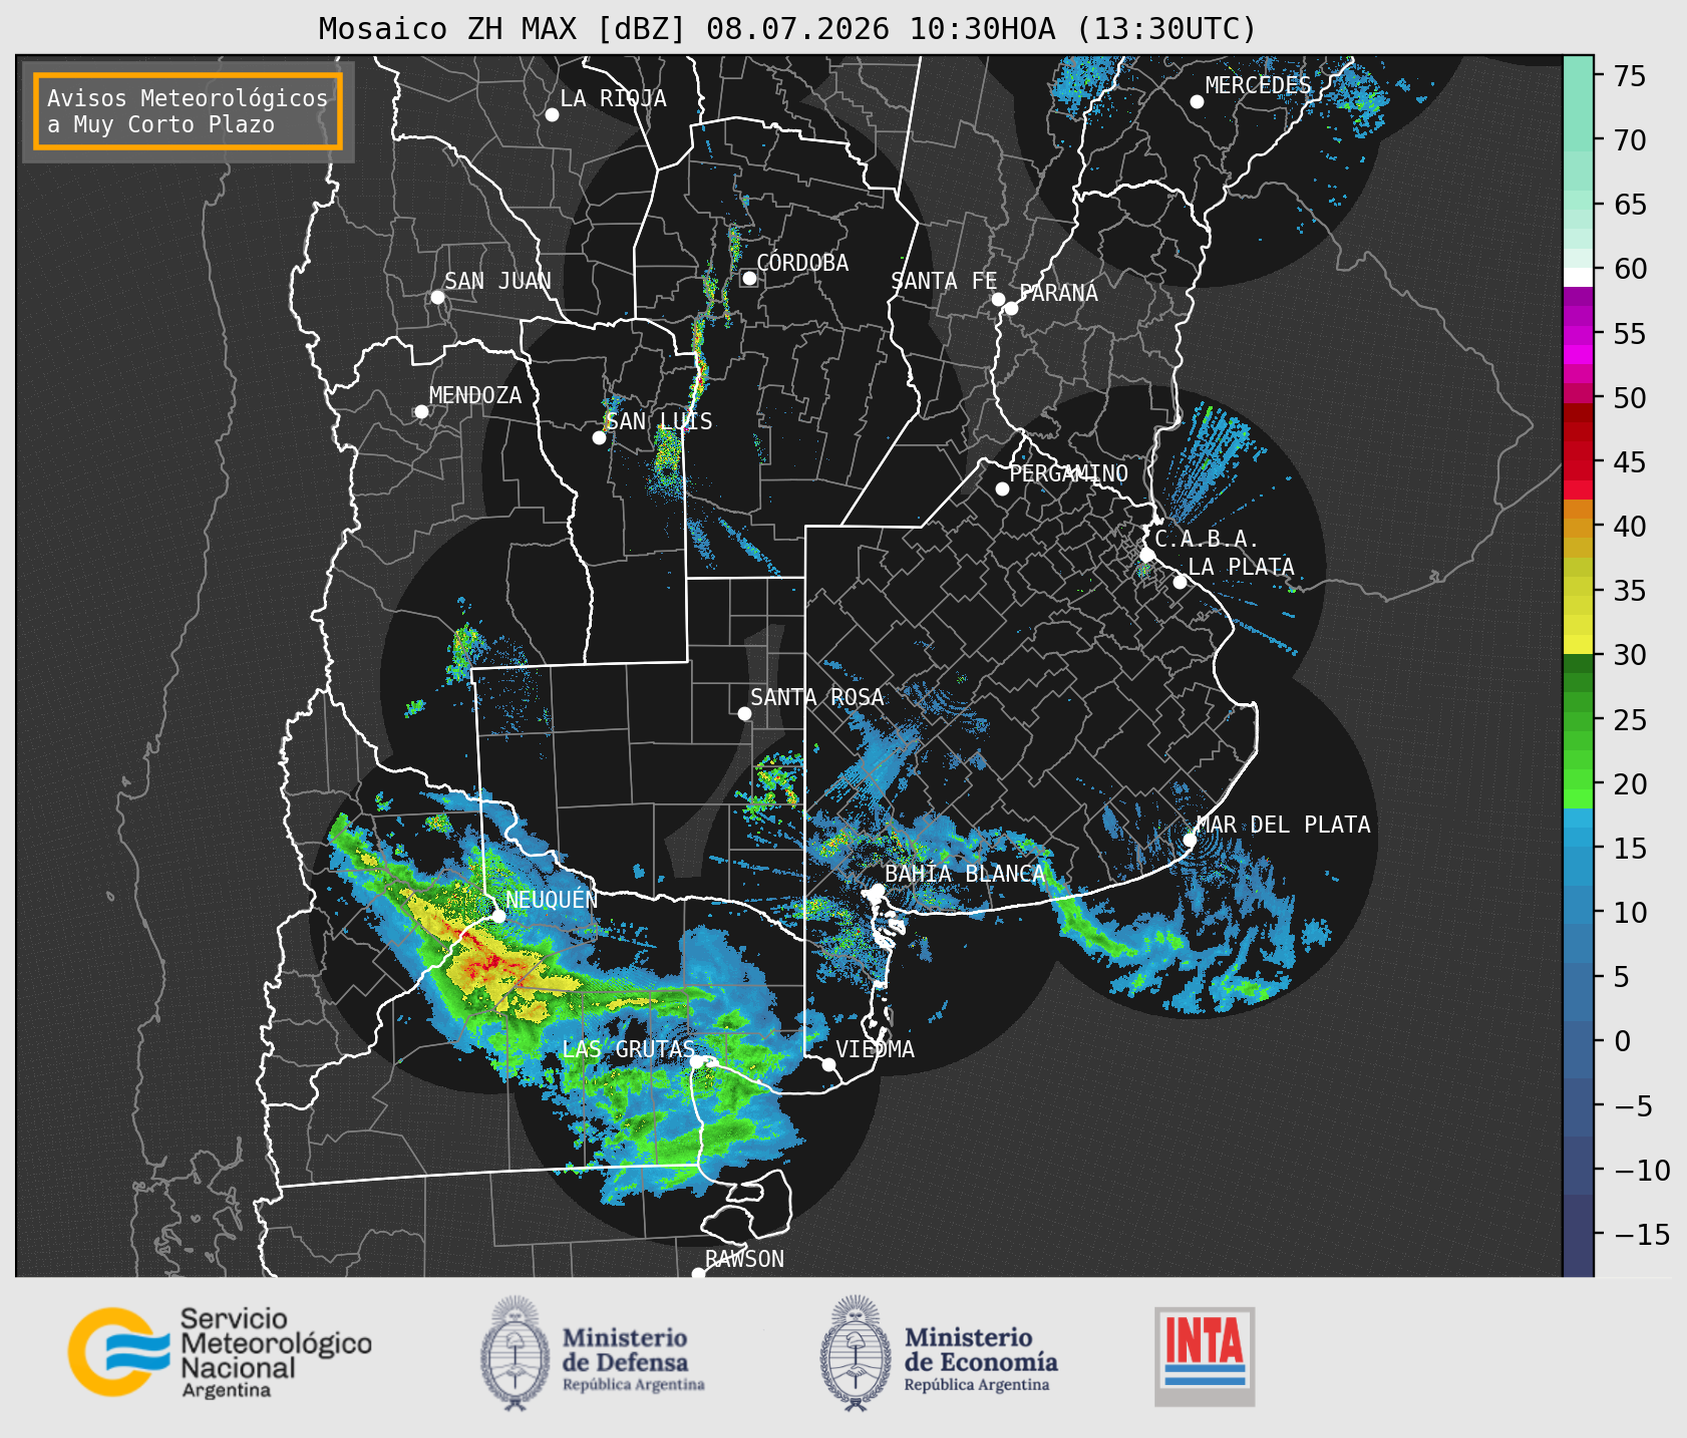Click the SANTA ROSA city marker dot
The width and height of the screenshot is (1687, 1438).
point(744,713)
